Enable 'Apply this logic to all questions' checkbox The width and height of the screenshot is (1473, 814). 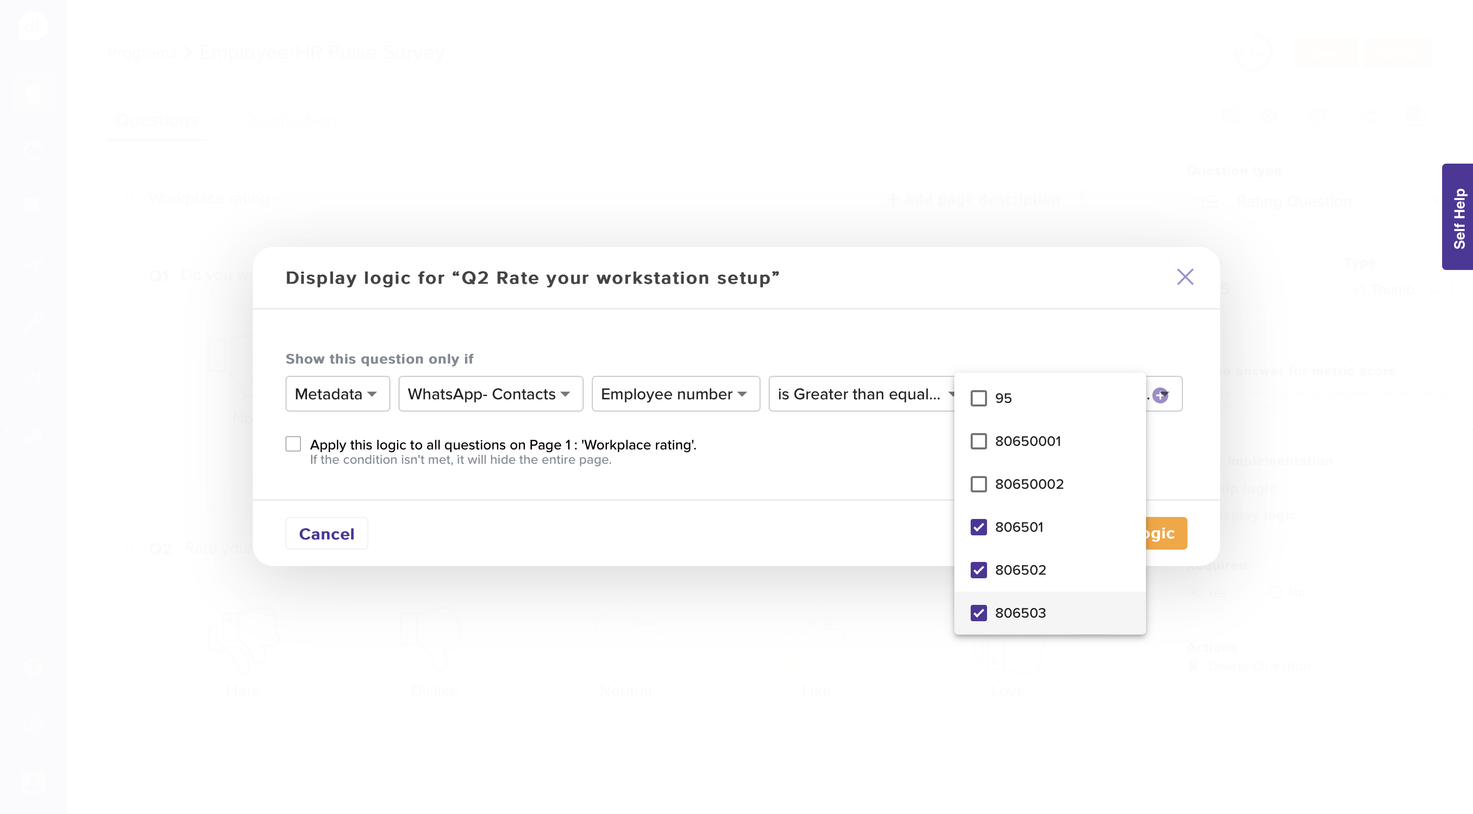(293, 444)
